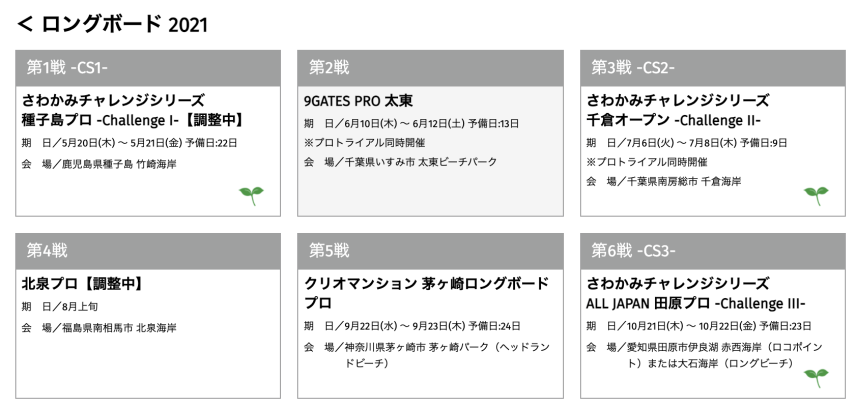Open the 9GATES PRO 太東 event title
The width and height of the screenshot is (856, 409).
359,101
